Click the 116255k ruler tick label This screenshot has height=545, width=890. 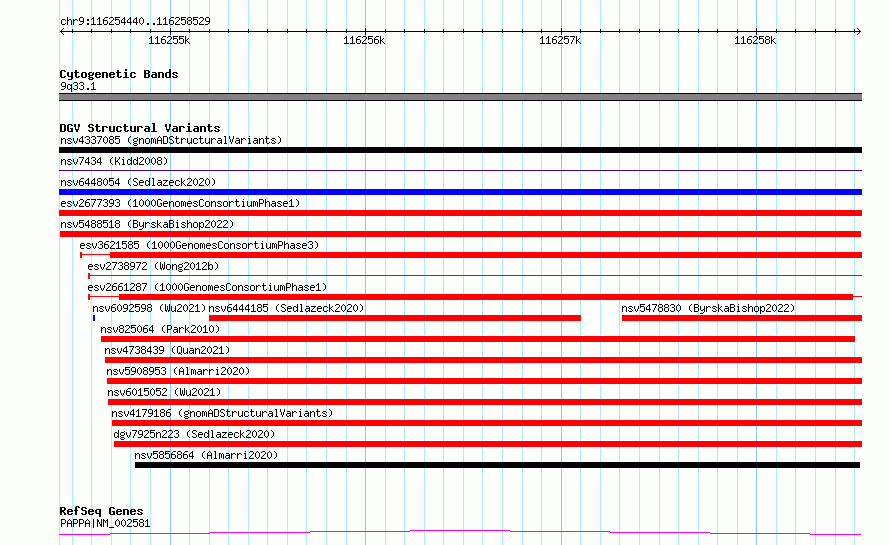(x=169, y=40)
